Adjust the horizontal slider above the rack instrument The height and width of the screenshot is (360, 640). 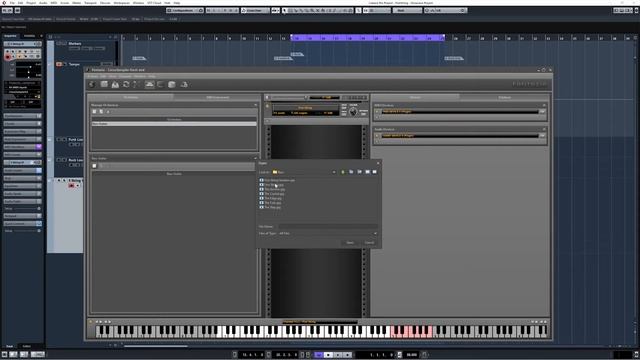pyautogui.click(x=289, y=98)
